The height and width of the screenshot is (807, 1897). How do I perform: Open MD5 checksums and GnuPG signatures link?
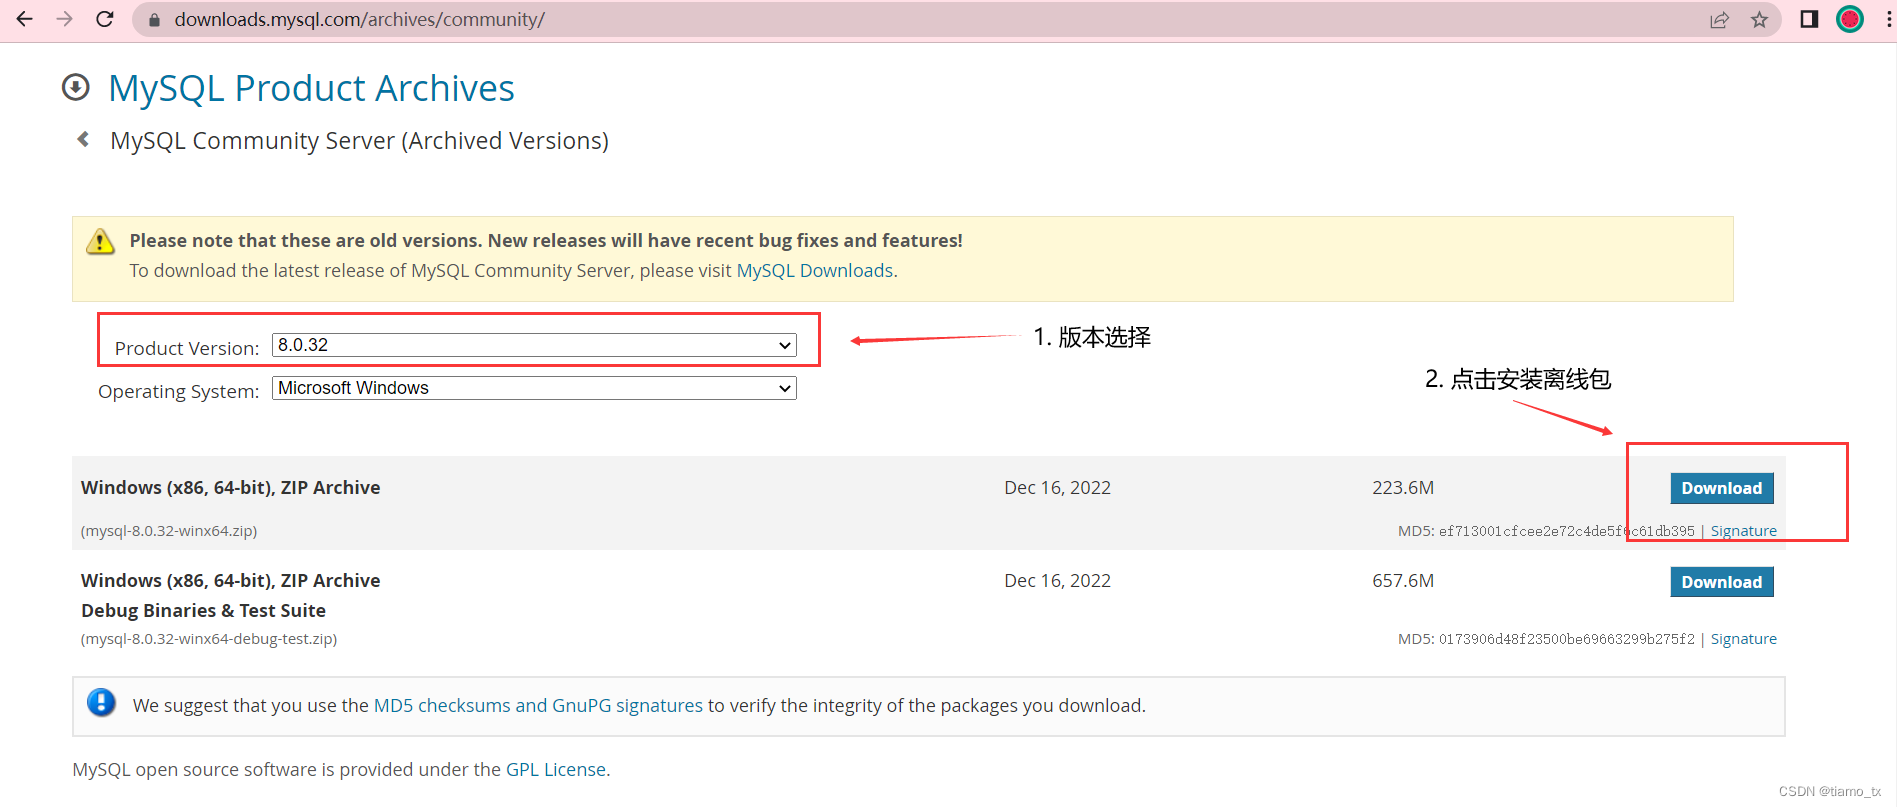point(538,706)
